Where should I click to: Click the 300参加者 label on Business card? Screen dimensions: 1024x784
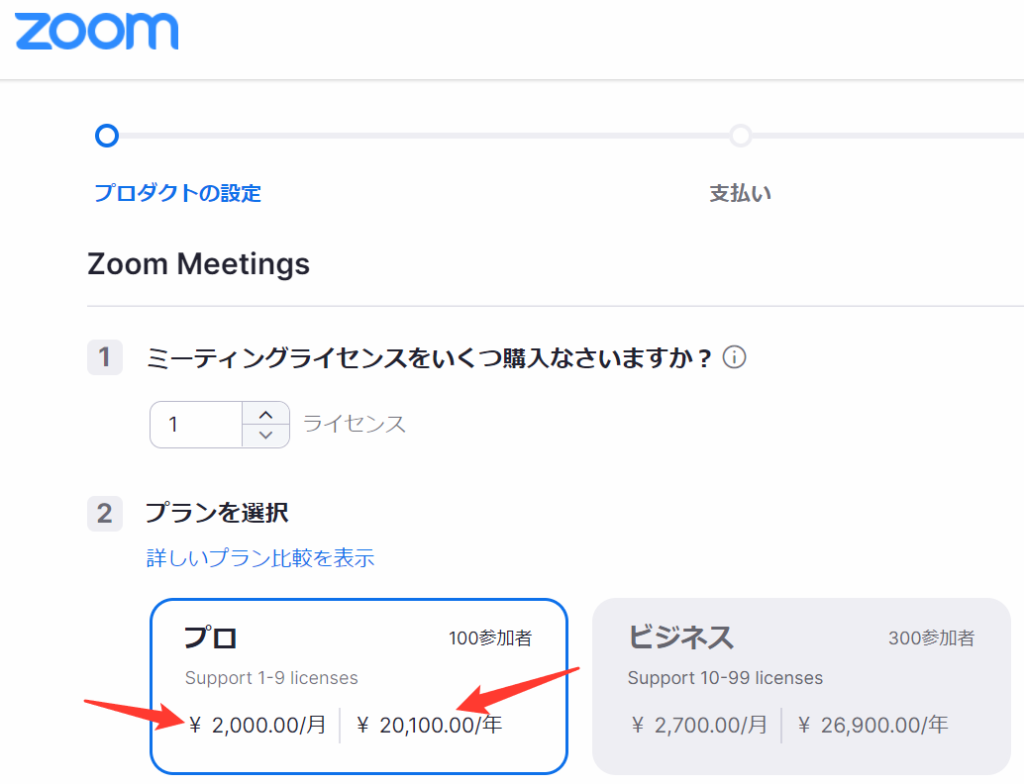[x=931, y=638]
